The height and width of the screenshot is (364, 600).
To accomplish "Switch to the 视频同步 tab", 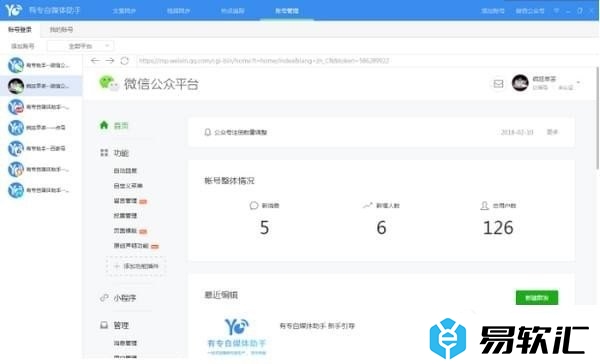I will tap(178, 11).
